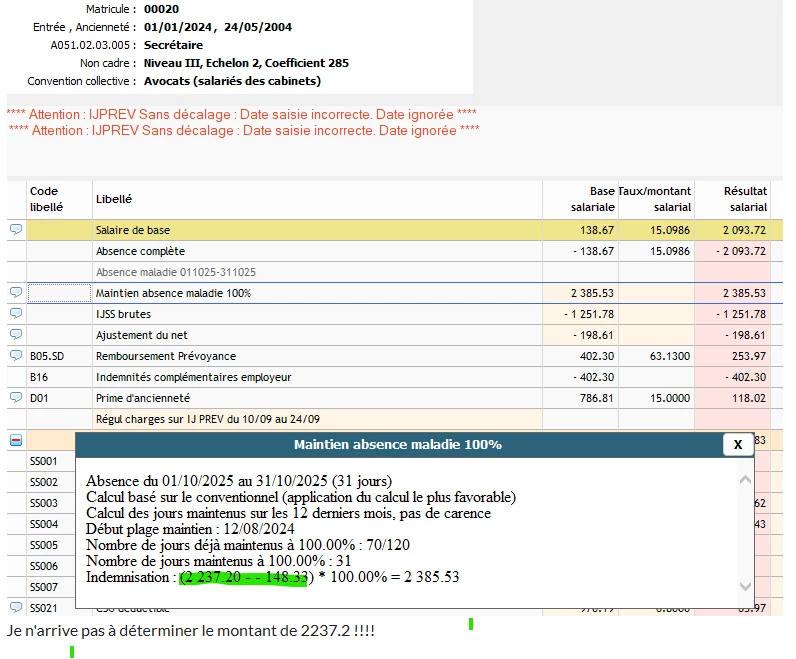Viewport: 796px width, 659px height.
Task: Select the Remboursement Prévoyance label
Action: tap(166, 356)
